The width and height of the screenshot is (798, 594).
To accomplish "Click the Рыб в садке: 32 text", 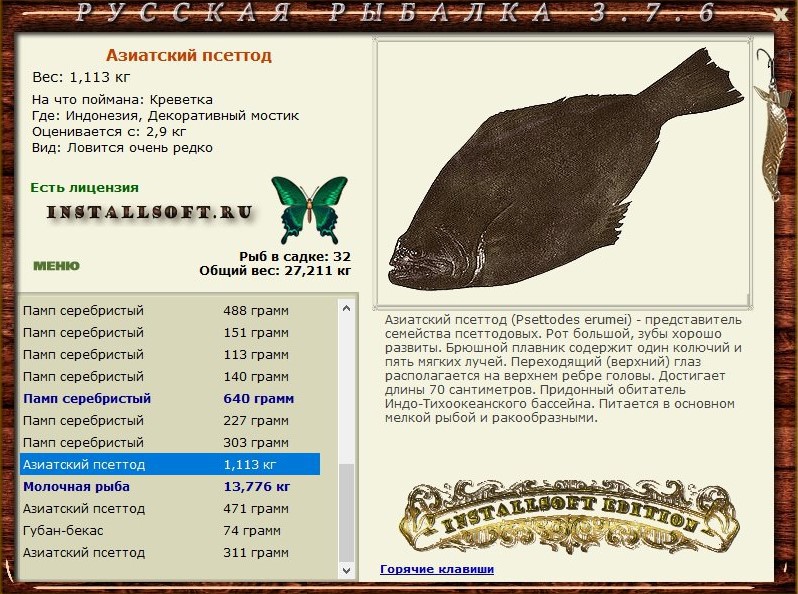I will tap(295, 256).
